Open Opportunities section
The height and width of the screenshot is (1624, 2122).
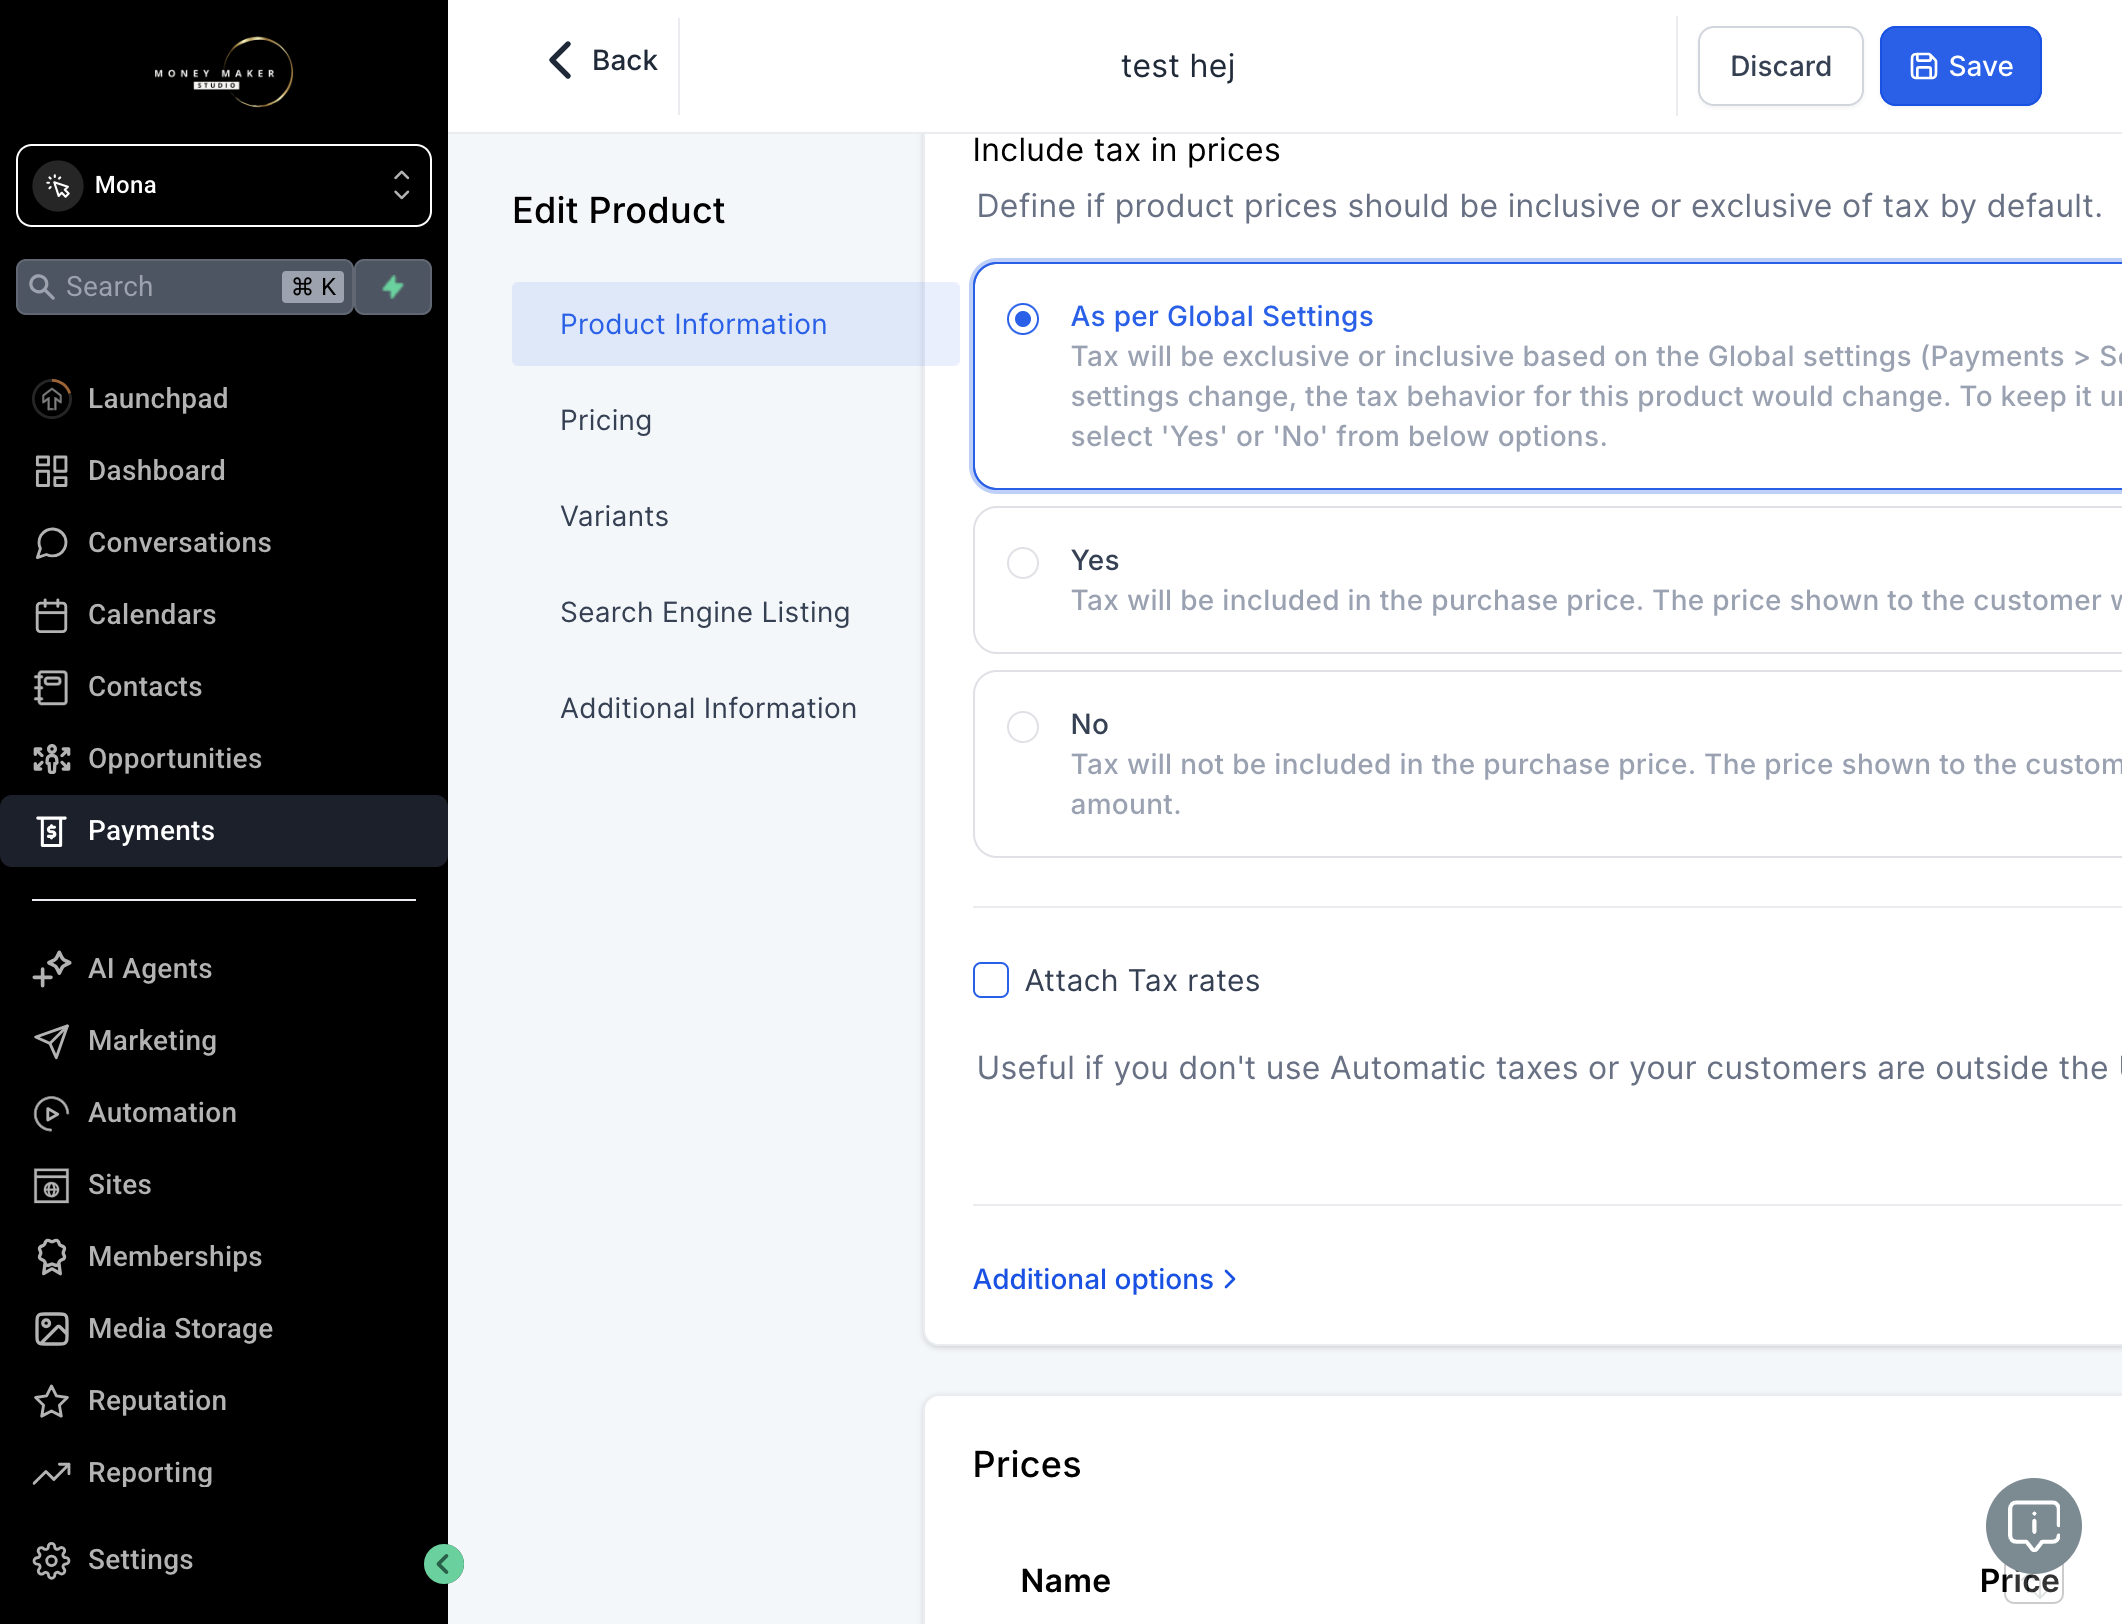(224, 758)
